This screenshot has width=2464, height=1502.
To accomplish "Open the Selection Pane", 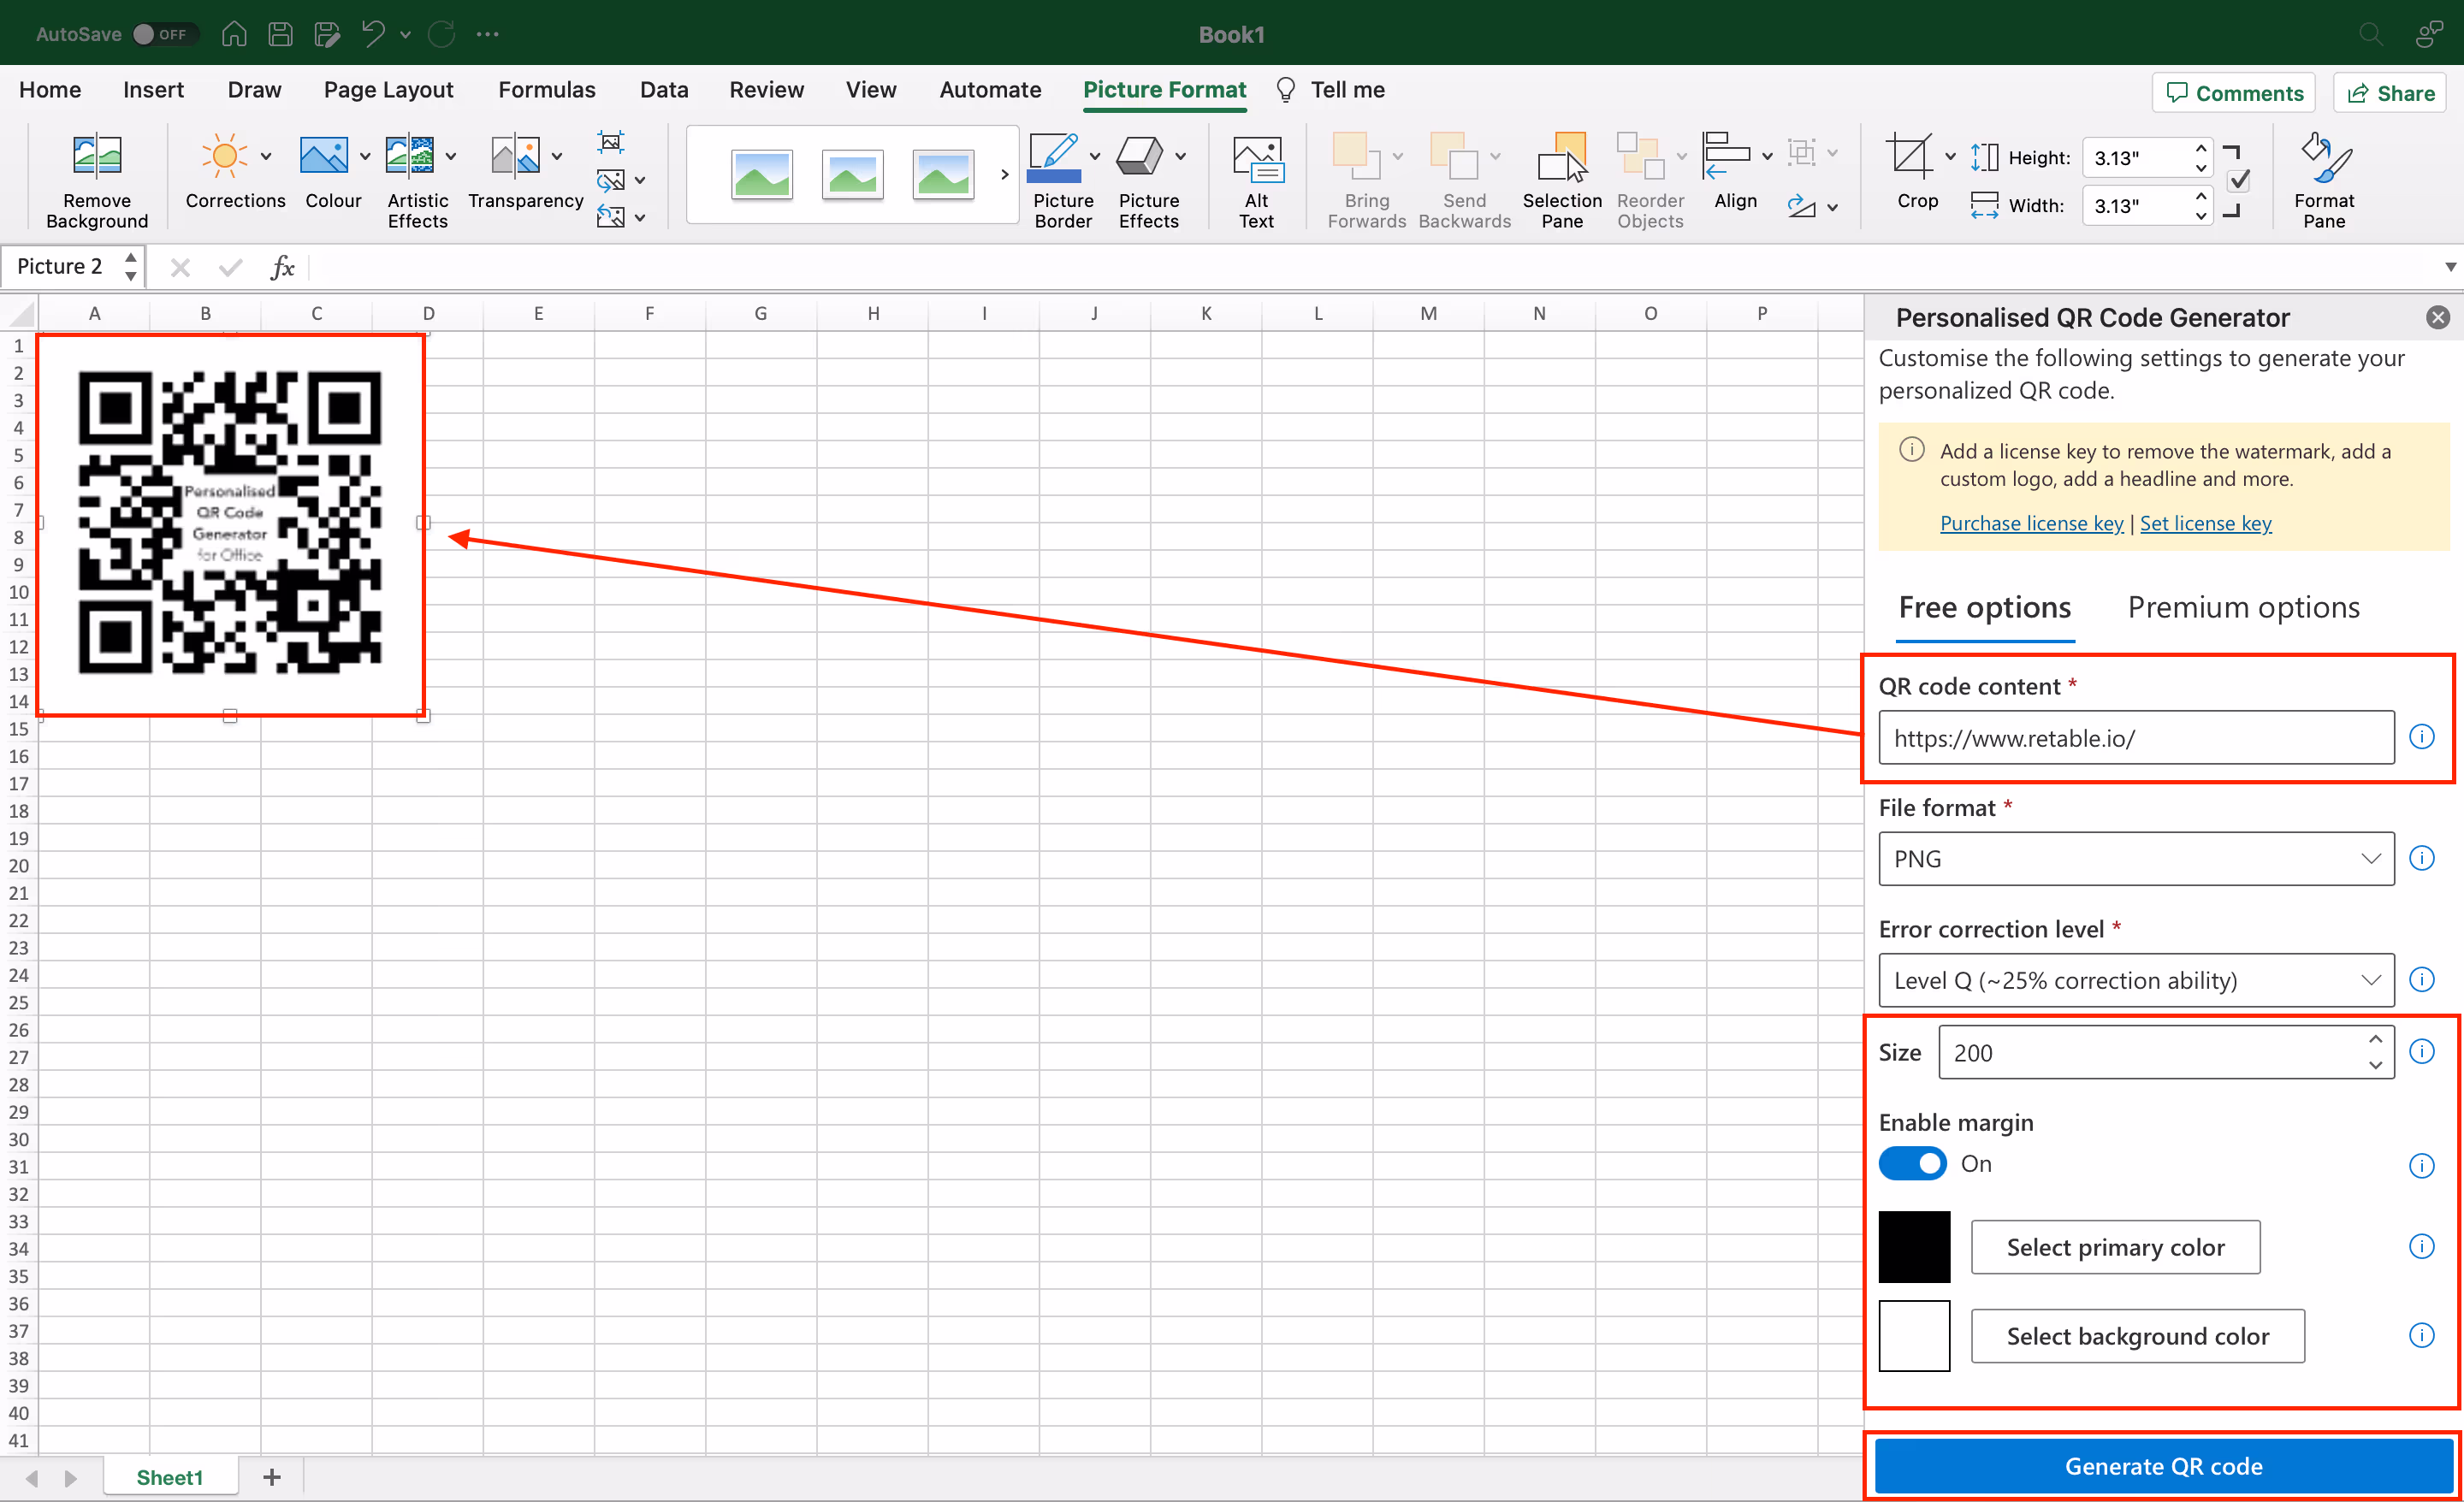I will point(1562,182).
